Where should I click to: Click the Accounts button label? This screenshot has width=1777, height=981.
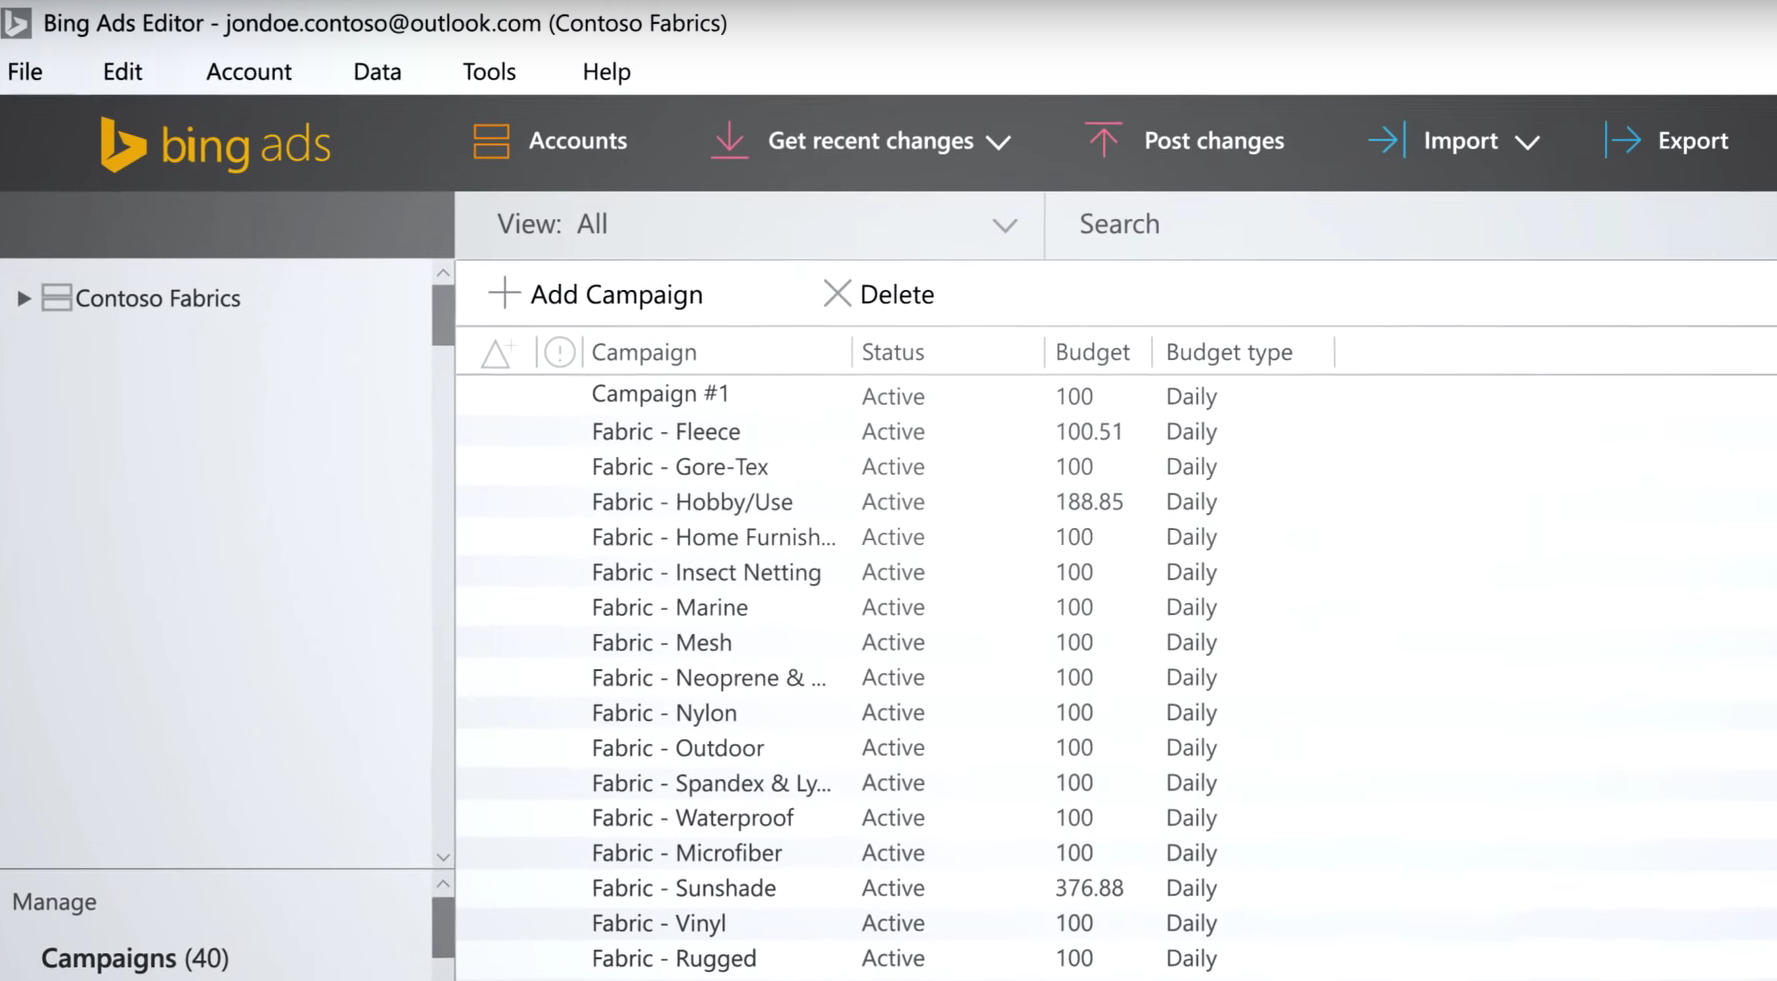click(x=578, y=141)
